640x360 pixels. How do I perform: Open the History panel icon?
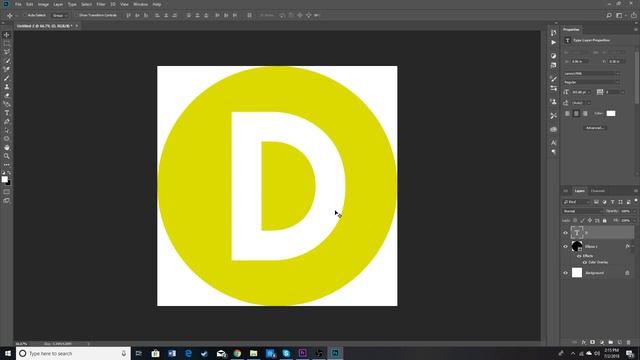coord(553,33)
